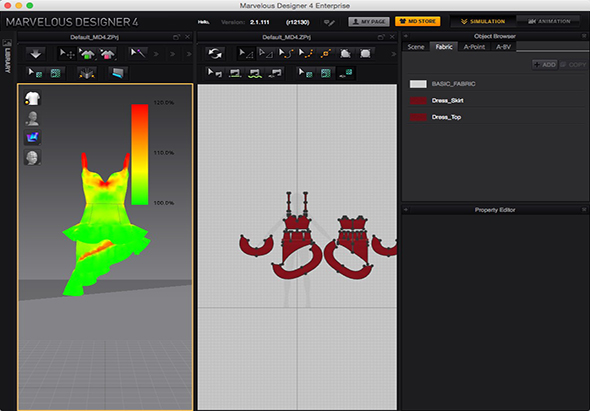
Task: Switch to the A-Point tab
Action: 474,47
